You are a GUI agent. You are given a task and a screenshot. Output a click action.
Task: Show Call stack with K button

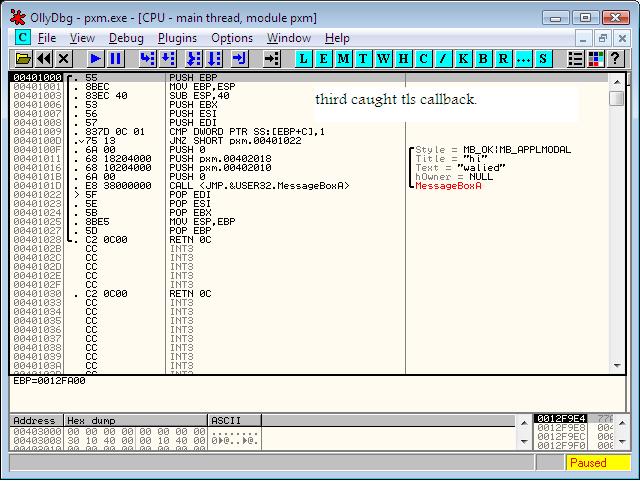(x=463, y=59)
